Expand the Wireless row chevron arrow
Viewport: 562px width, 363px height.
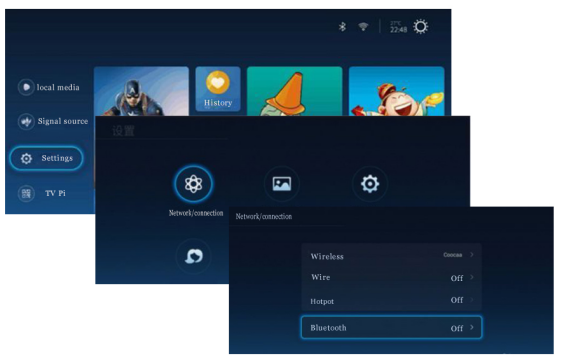pos(472,254)
